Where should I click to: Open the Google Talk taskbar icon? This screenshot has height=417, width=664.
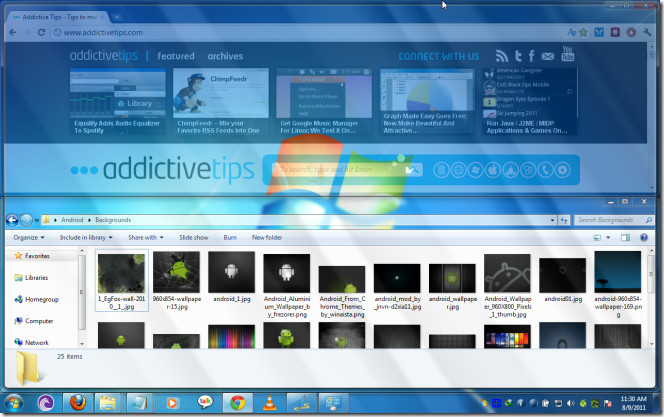[205, 403]
